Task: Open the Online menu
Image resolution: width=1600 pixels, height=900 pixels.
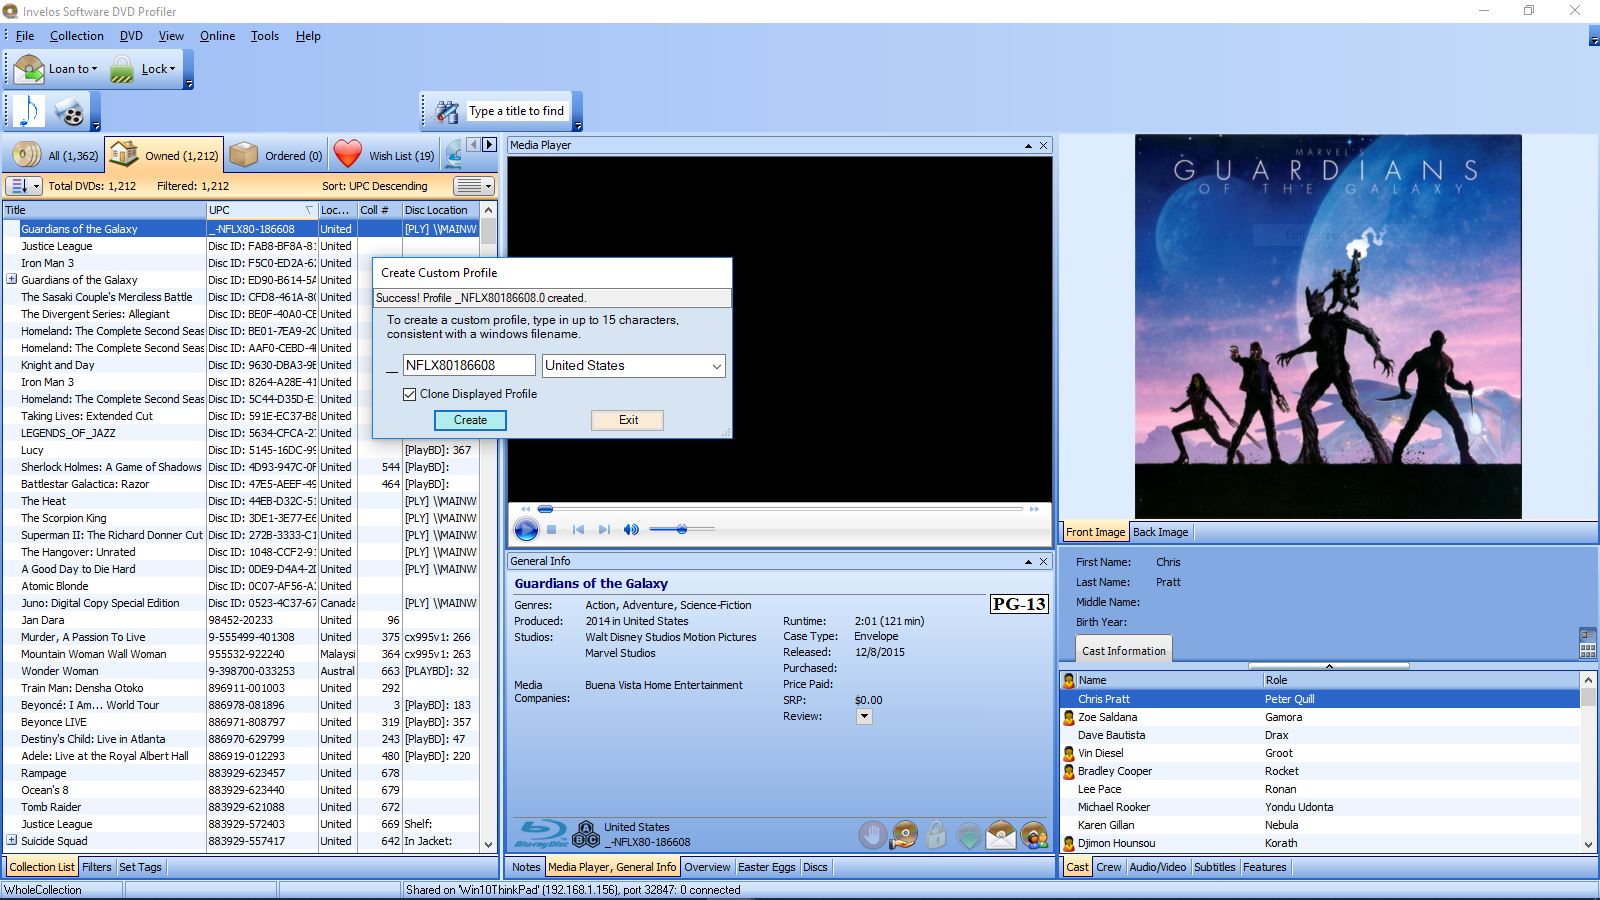Action: pyautogui.click(x=217, y=36)
